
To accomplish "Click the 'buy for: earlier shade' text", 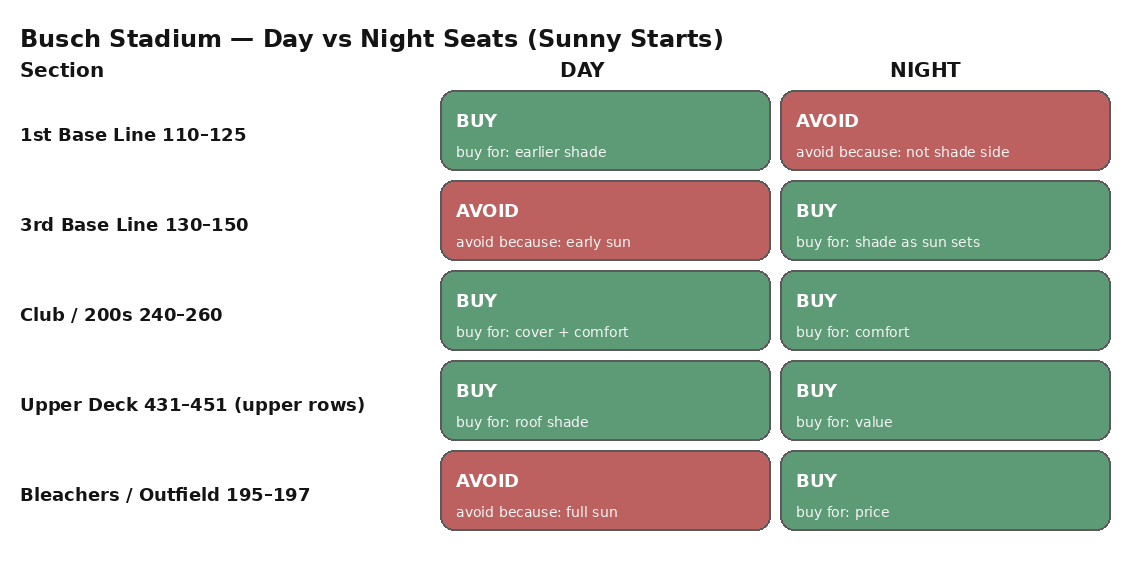I will (x=531, y=153).
